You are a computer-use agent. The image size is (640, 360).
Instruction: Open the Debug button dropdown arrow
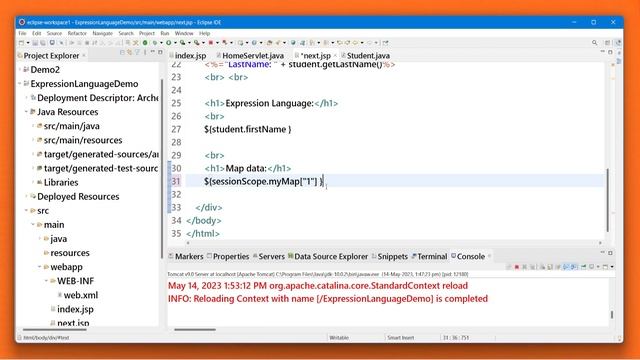161,43
